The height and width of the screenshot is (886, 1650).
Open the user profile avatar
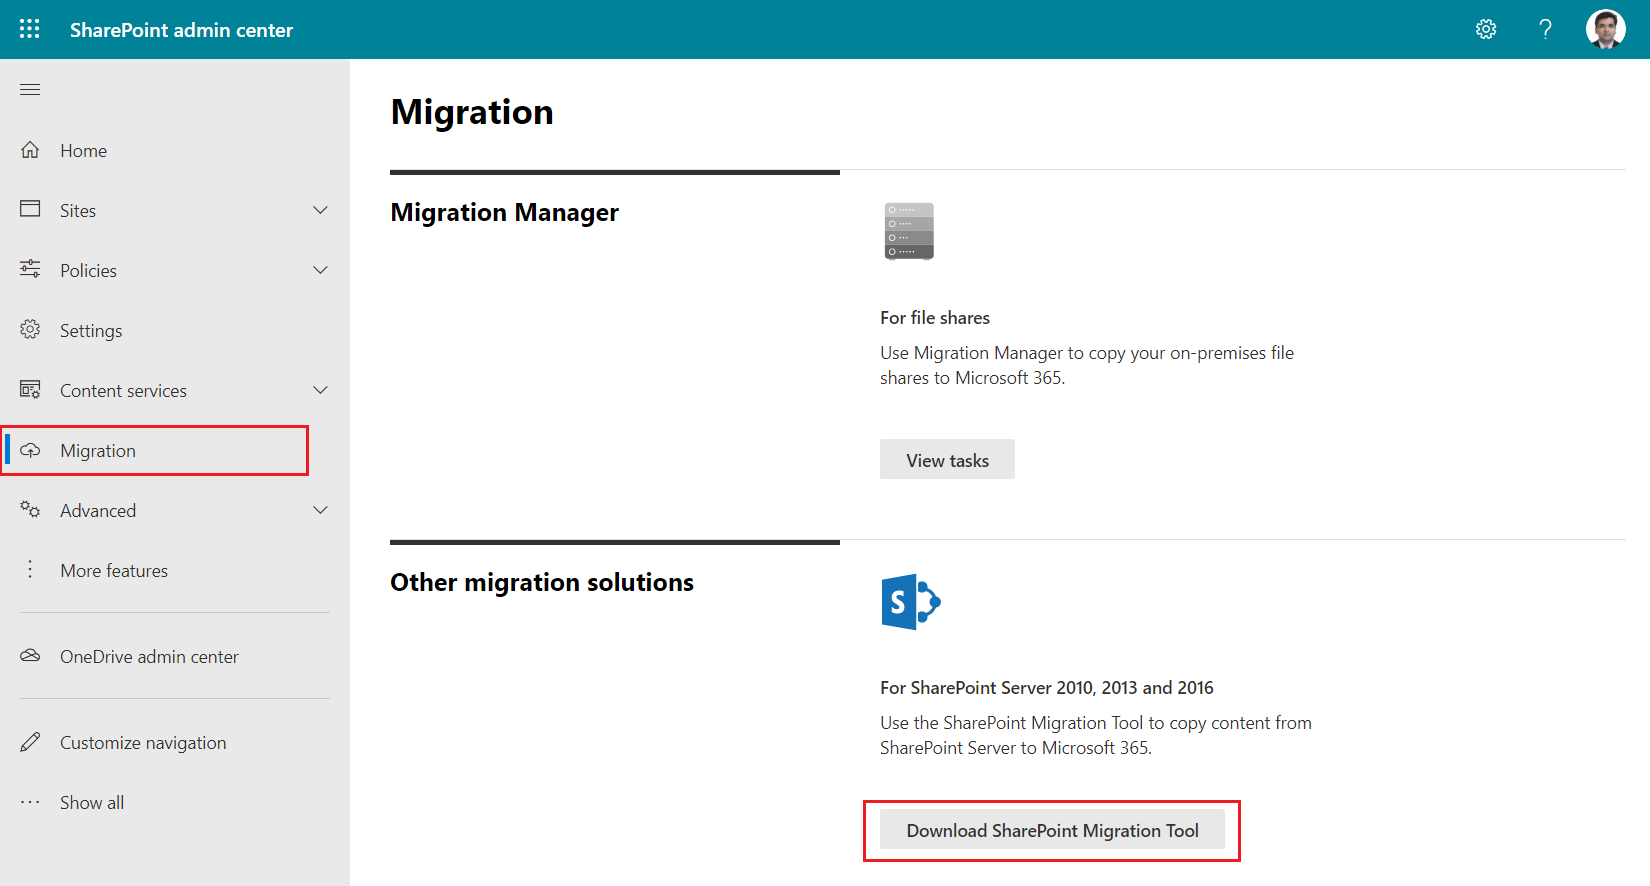click(x=1605, y=29)
